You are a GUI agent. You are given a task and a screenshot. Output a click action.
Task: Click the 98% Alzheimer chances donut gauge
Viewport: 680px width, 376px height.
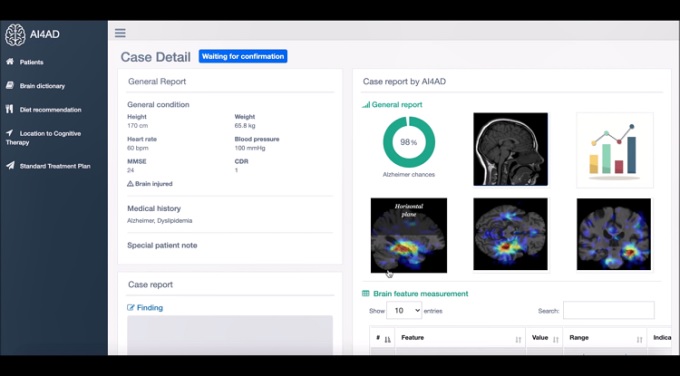(x=409, y=142)
